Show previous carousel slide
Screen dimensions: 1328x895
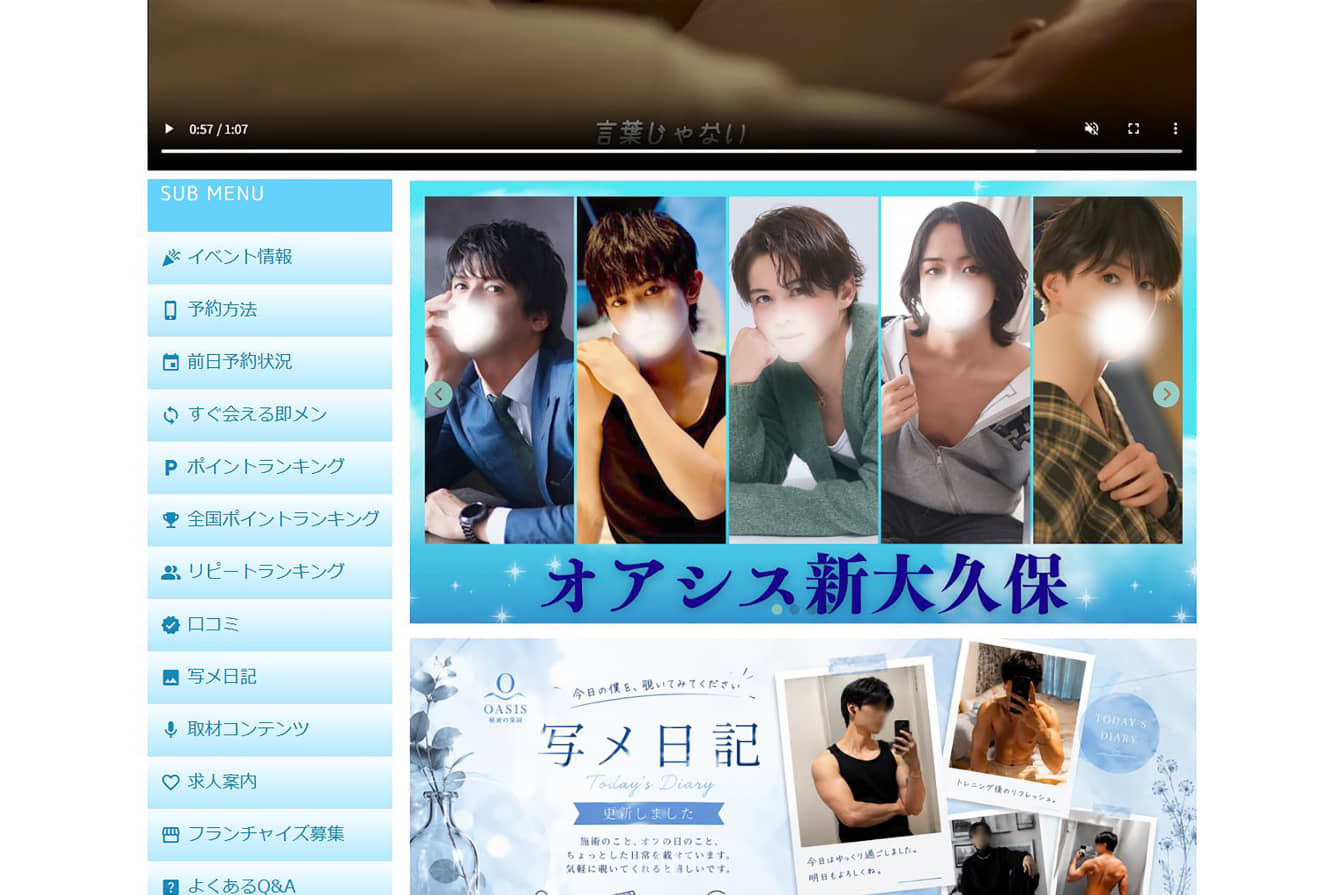pos(439,394)
